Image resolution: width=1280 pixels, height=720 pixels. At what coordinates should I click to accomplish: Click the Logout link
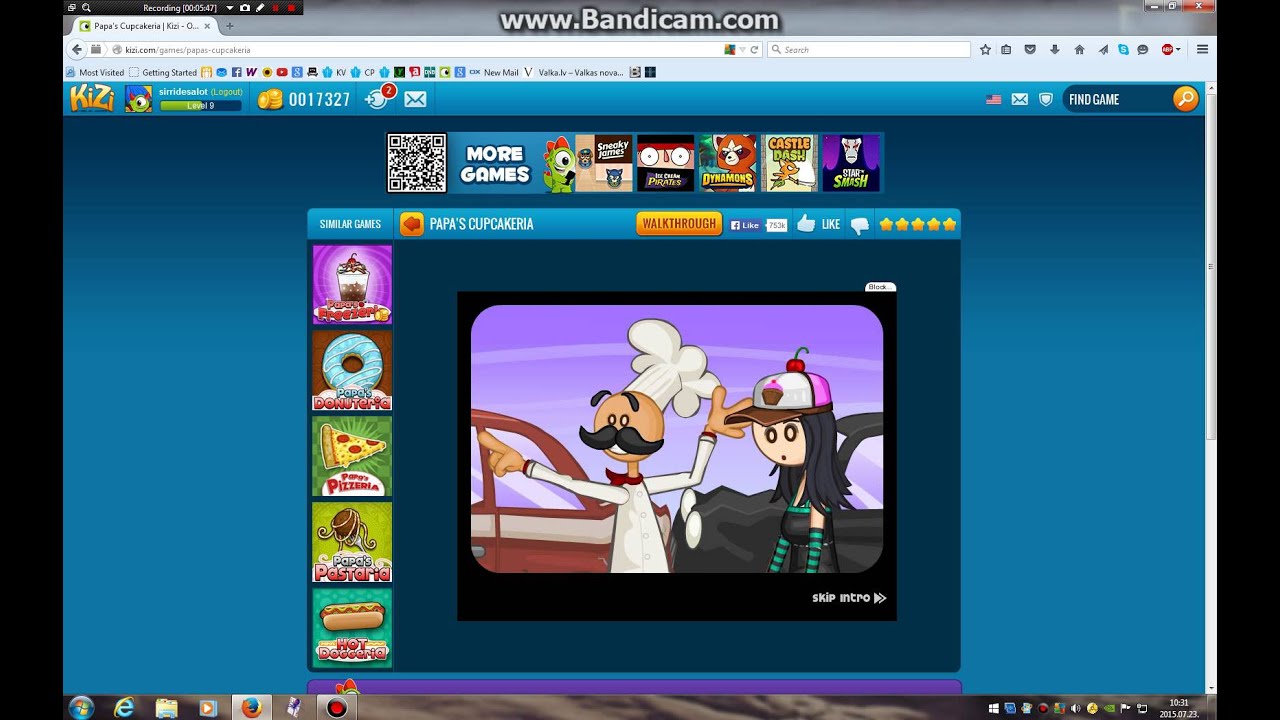pos(227,92)
